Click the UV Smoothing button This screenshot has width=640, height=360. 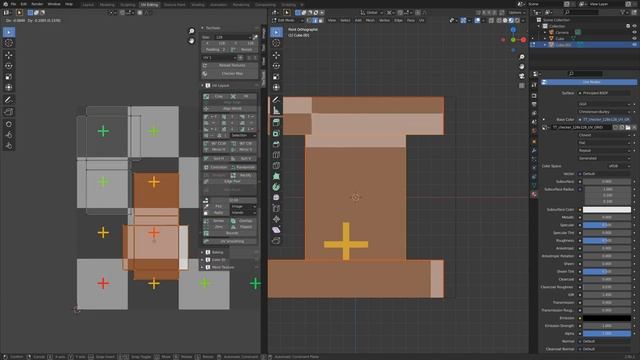(230, 241)
